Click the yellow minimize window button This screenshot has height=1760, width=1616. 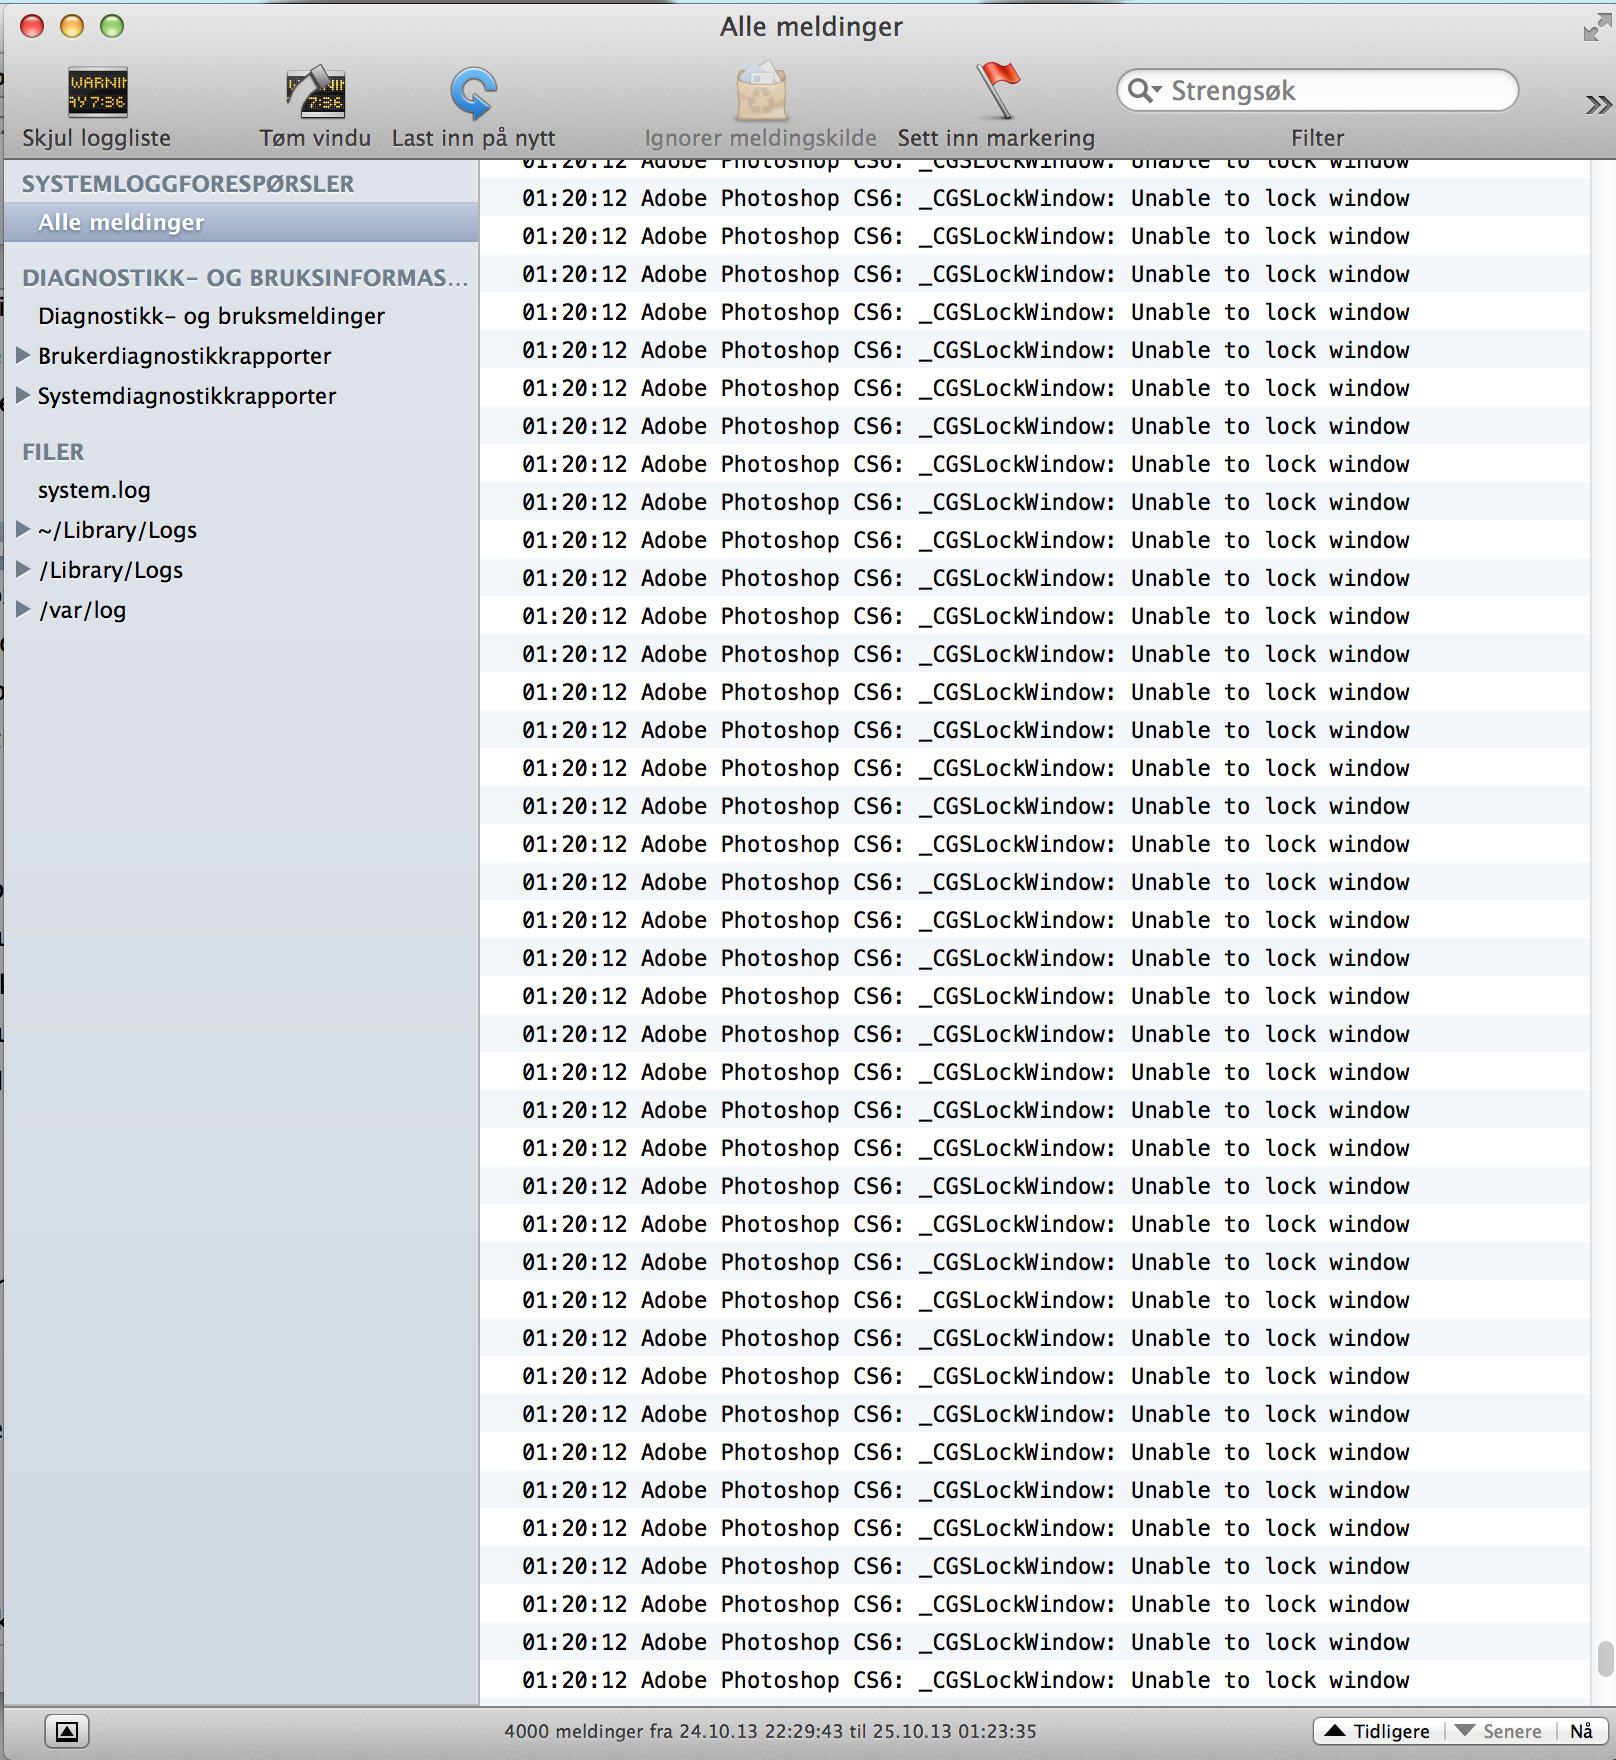[x=72, y=26]
